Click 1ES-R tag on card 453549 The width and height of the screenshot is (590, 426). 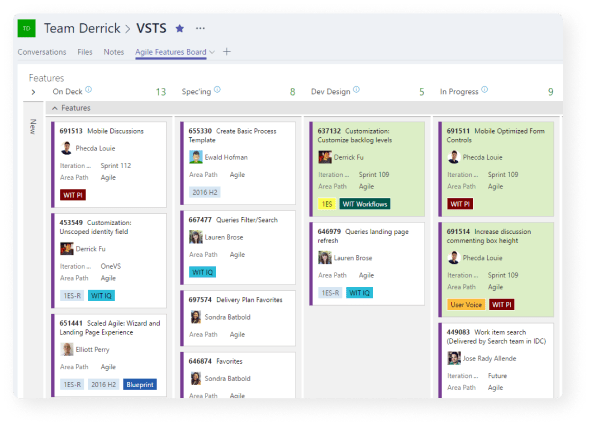[72, 296]
